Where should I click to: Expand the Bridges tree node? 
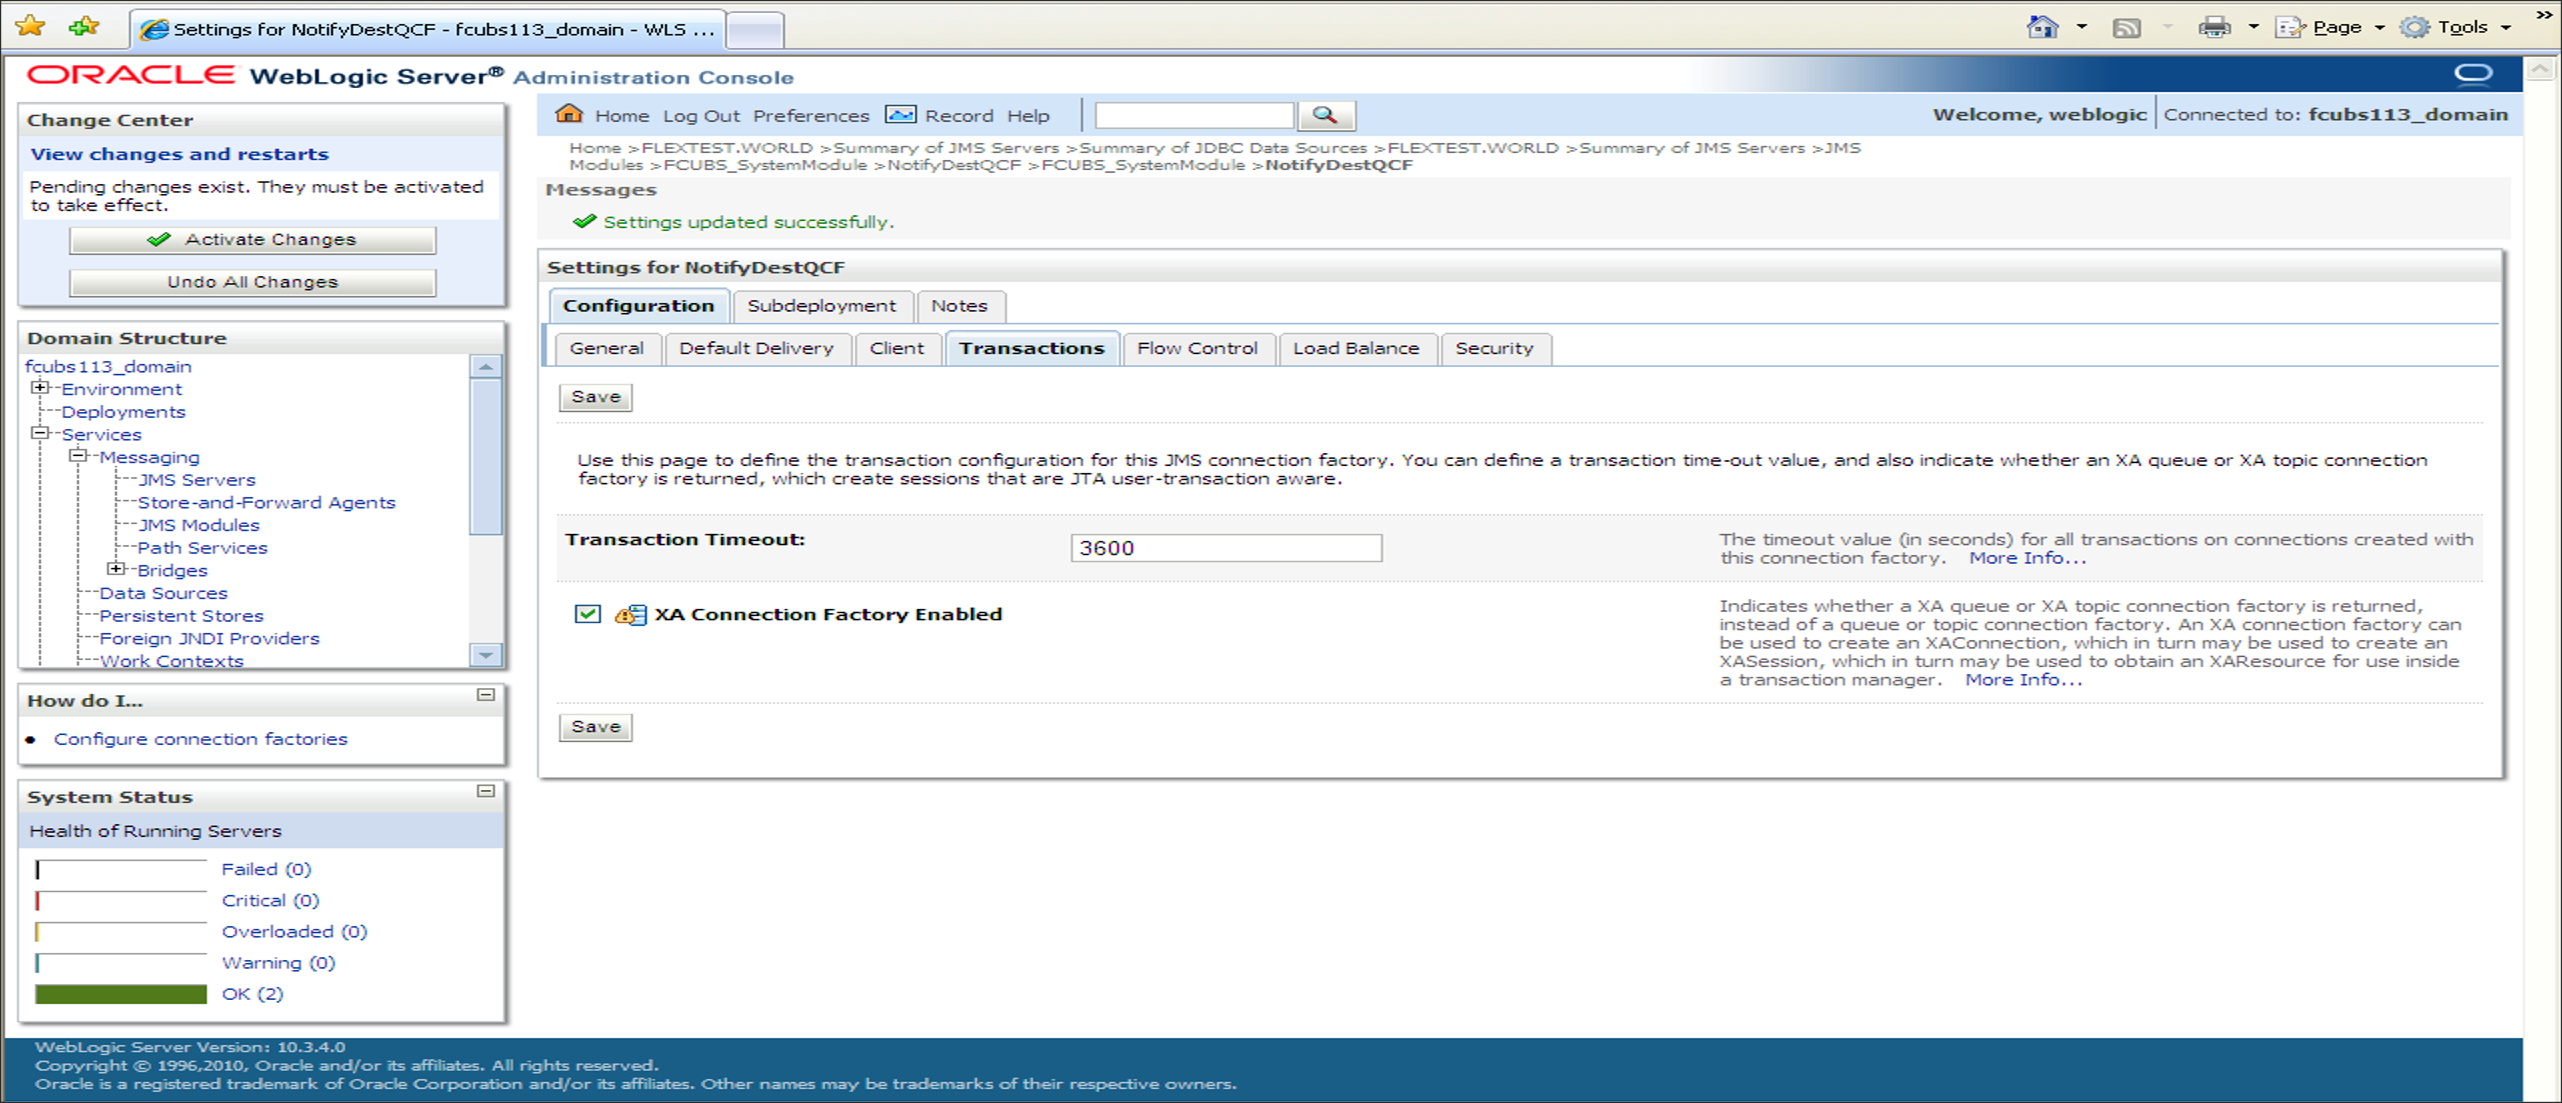pos(116,569)
